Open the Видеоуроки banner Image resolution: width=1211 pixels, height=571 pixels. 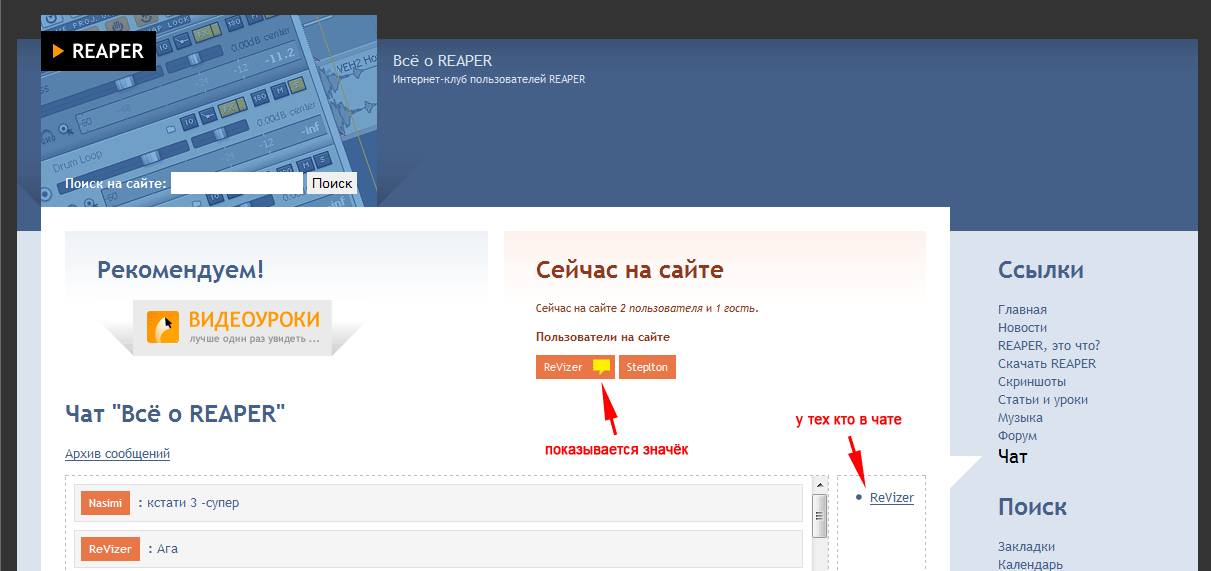click(233, 326)
